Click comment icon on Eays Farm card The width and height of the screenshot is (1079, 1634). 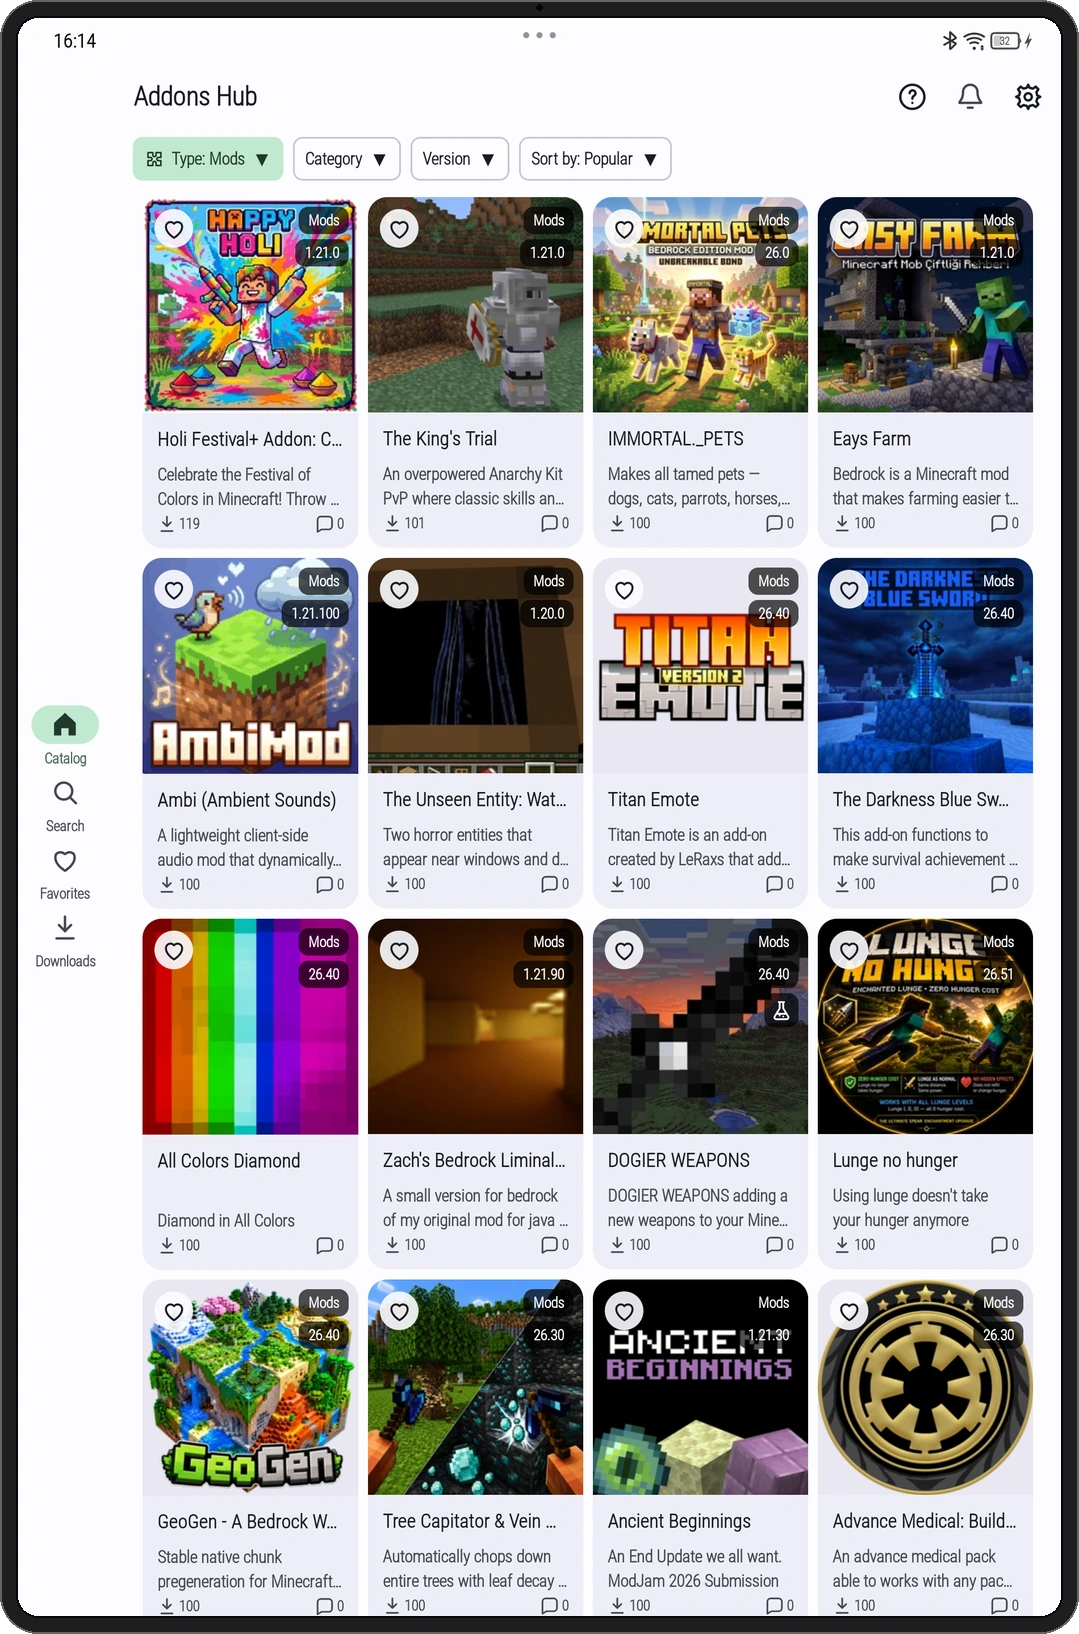coord(999,523)
